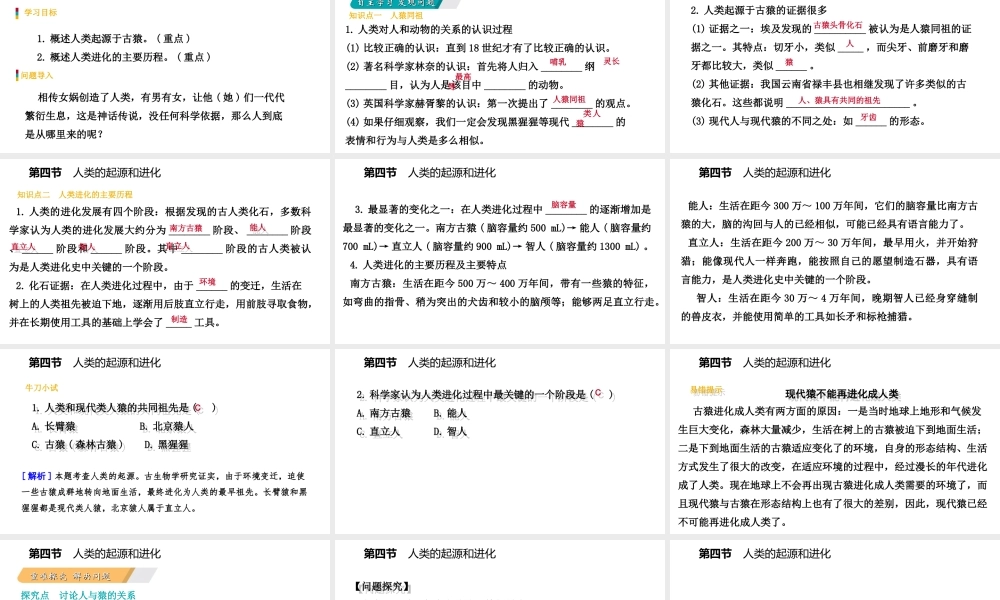
Task: Click the red fill-in answer 牙齿
Action: (x=869, y=117)
